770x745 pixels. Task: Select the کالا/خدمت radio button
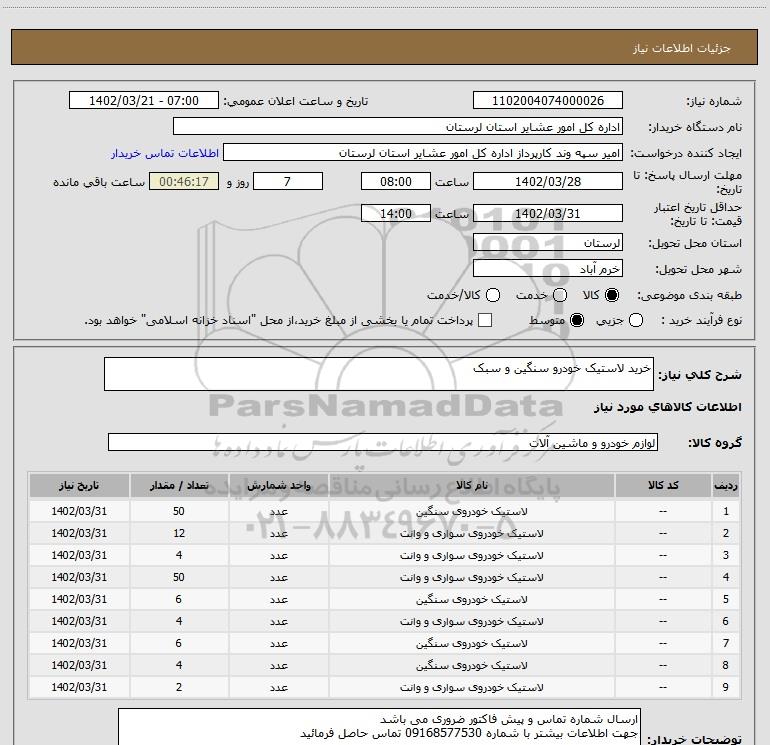(x=493, y=295)
